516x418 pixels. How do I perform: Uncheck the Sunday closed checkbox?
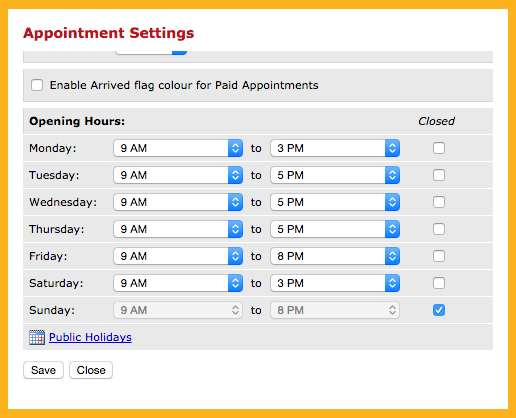coord(439,310)
